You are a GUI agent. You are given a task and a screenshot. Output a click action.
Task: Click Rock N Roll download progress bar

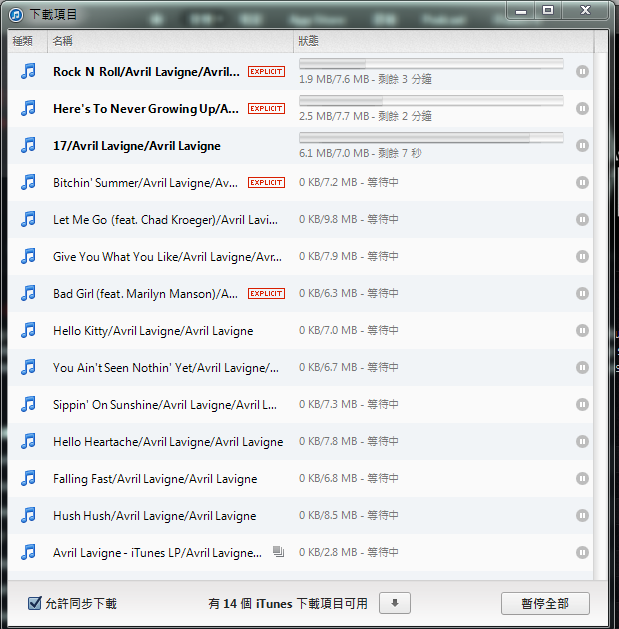(431, 63)
